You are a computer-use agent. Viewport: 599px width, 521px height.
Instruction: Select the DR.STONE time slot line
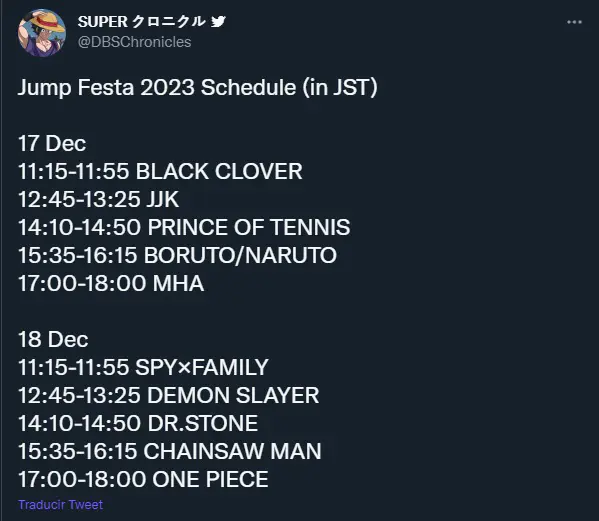click(x=138, y=423)
